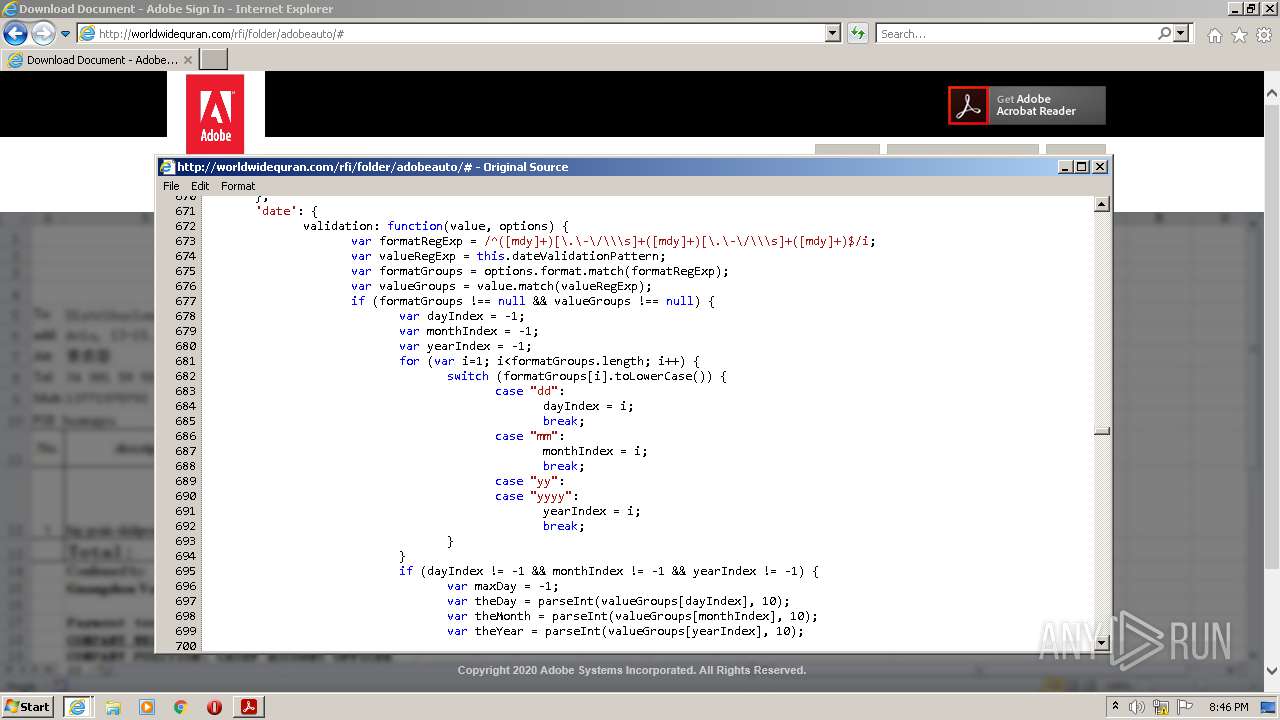Click the IE Back navigation button
The width and height of the screenshot is (1280, 720).
15,34
